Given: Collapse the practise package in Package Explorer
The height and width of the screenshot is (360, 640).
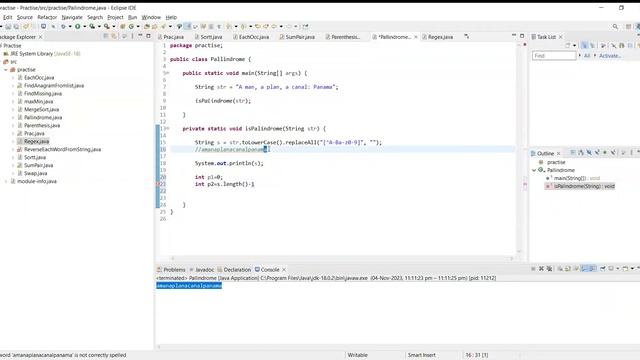Looking at the screenshot, I should coord(6,70).
